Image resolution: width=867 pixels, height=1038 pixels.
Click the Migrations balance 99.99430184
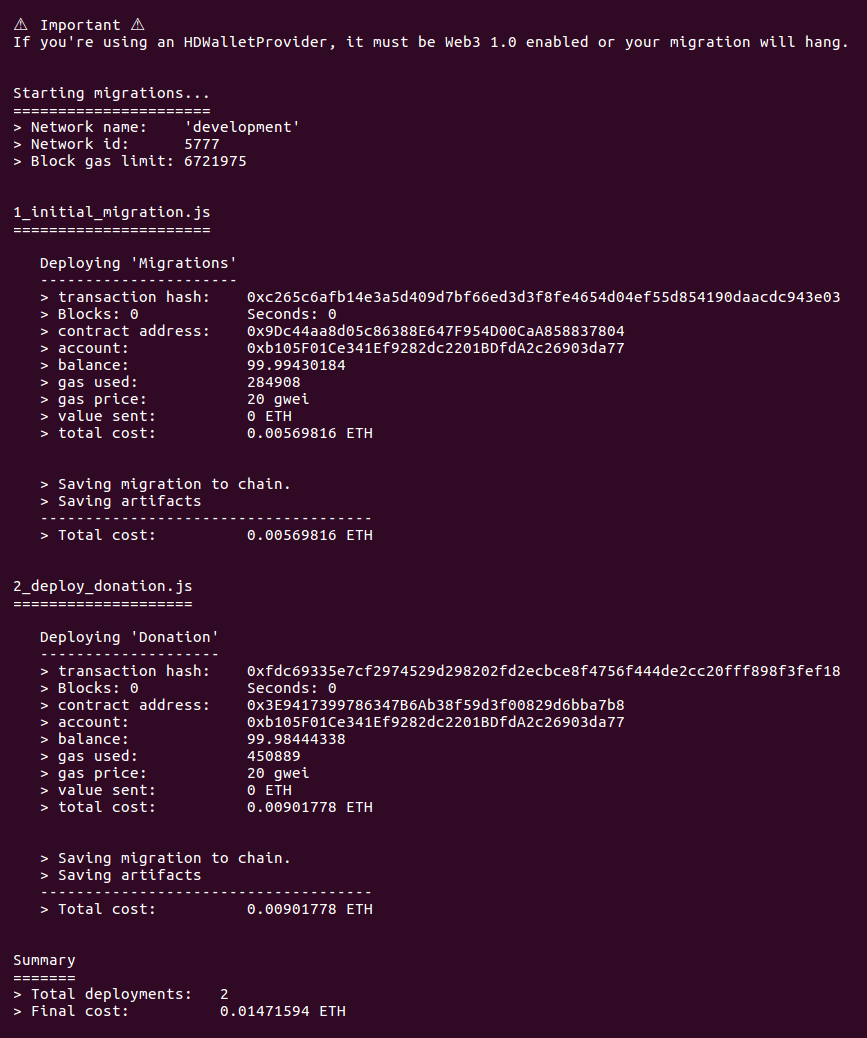(295, 365)
